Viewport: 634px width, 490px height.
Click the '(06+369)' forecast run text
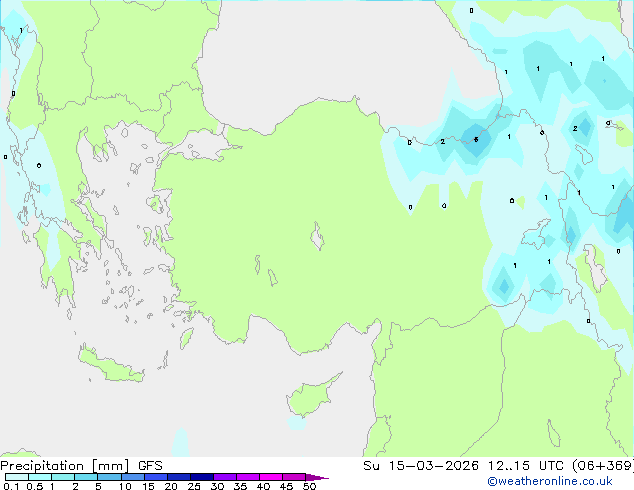point(602,466)
